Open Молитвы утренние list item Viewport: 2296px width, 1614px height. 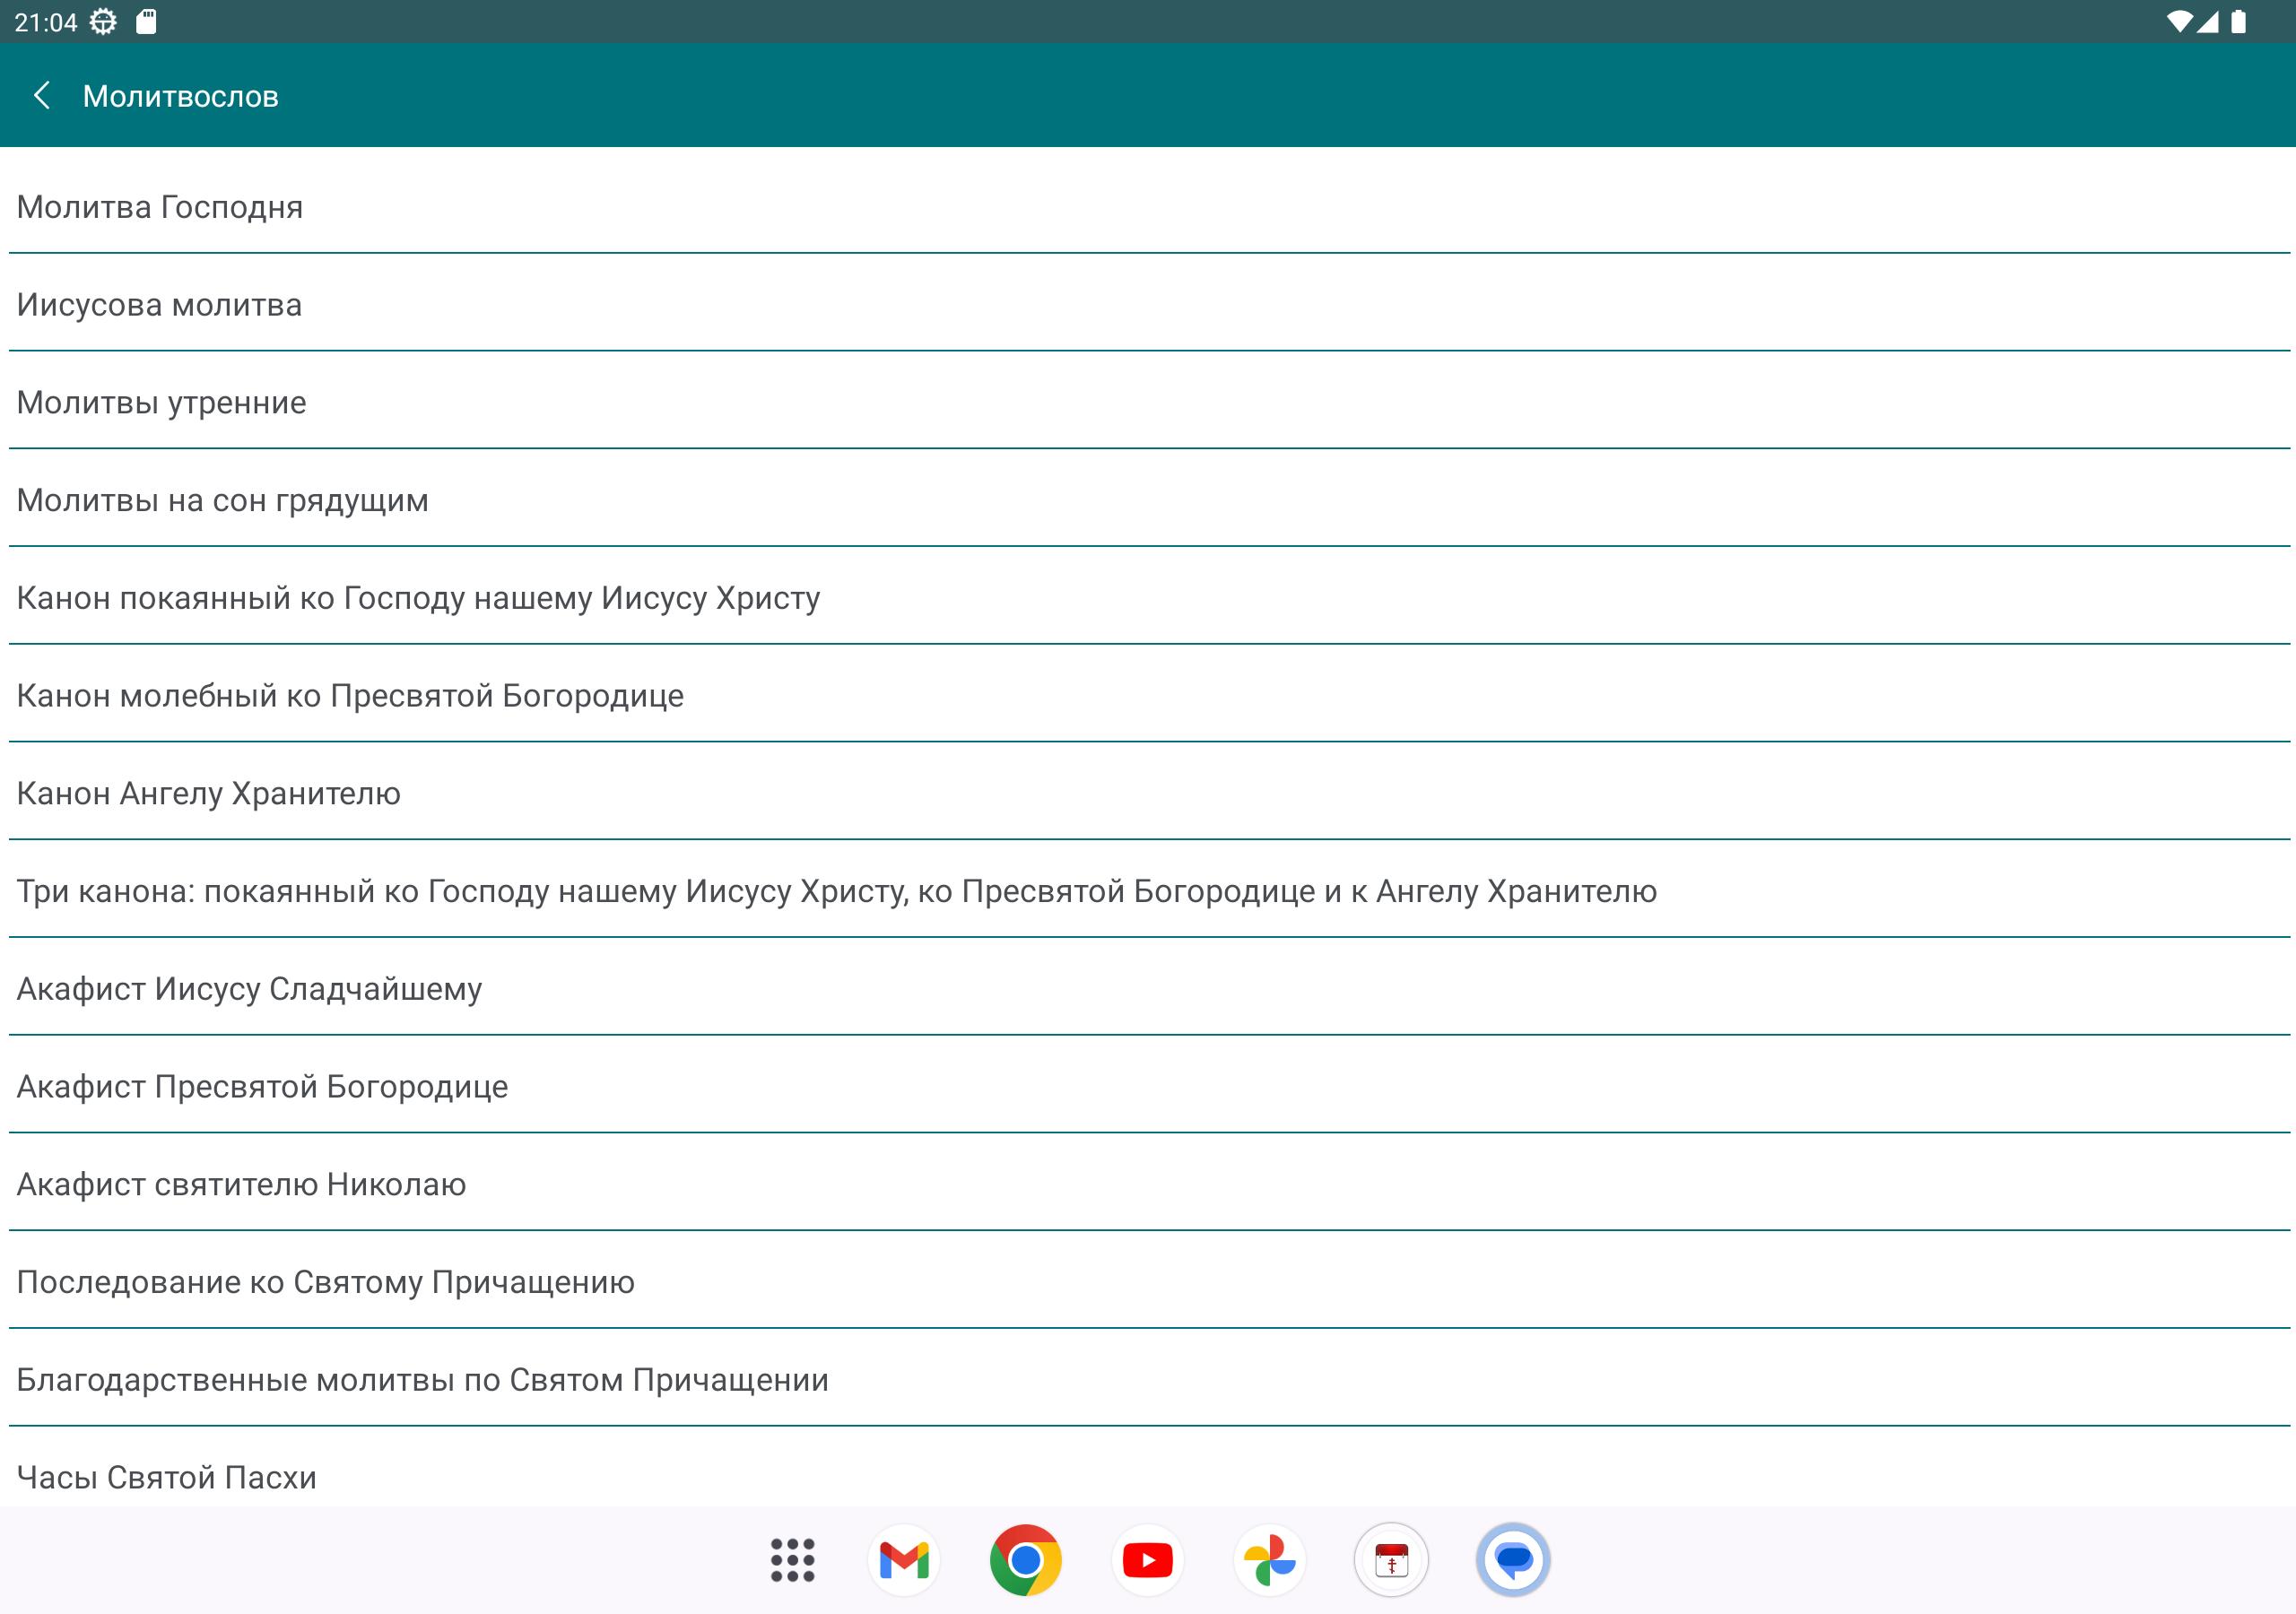162,403
